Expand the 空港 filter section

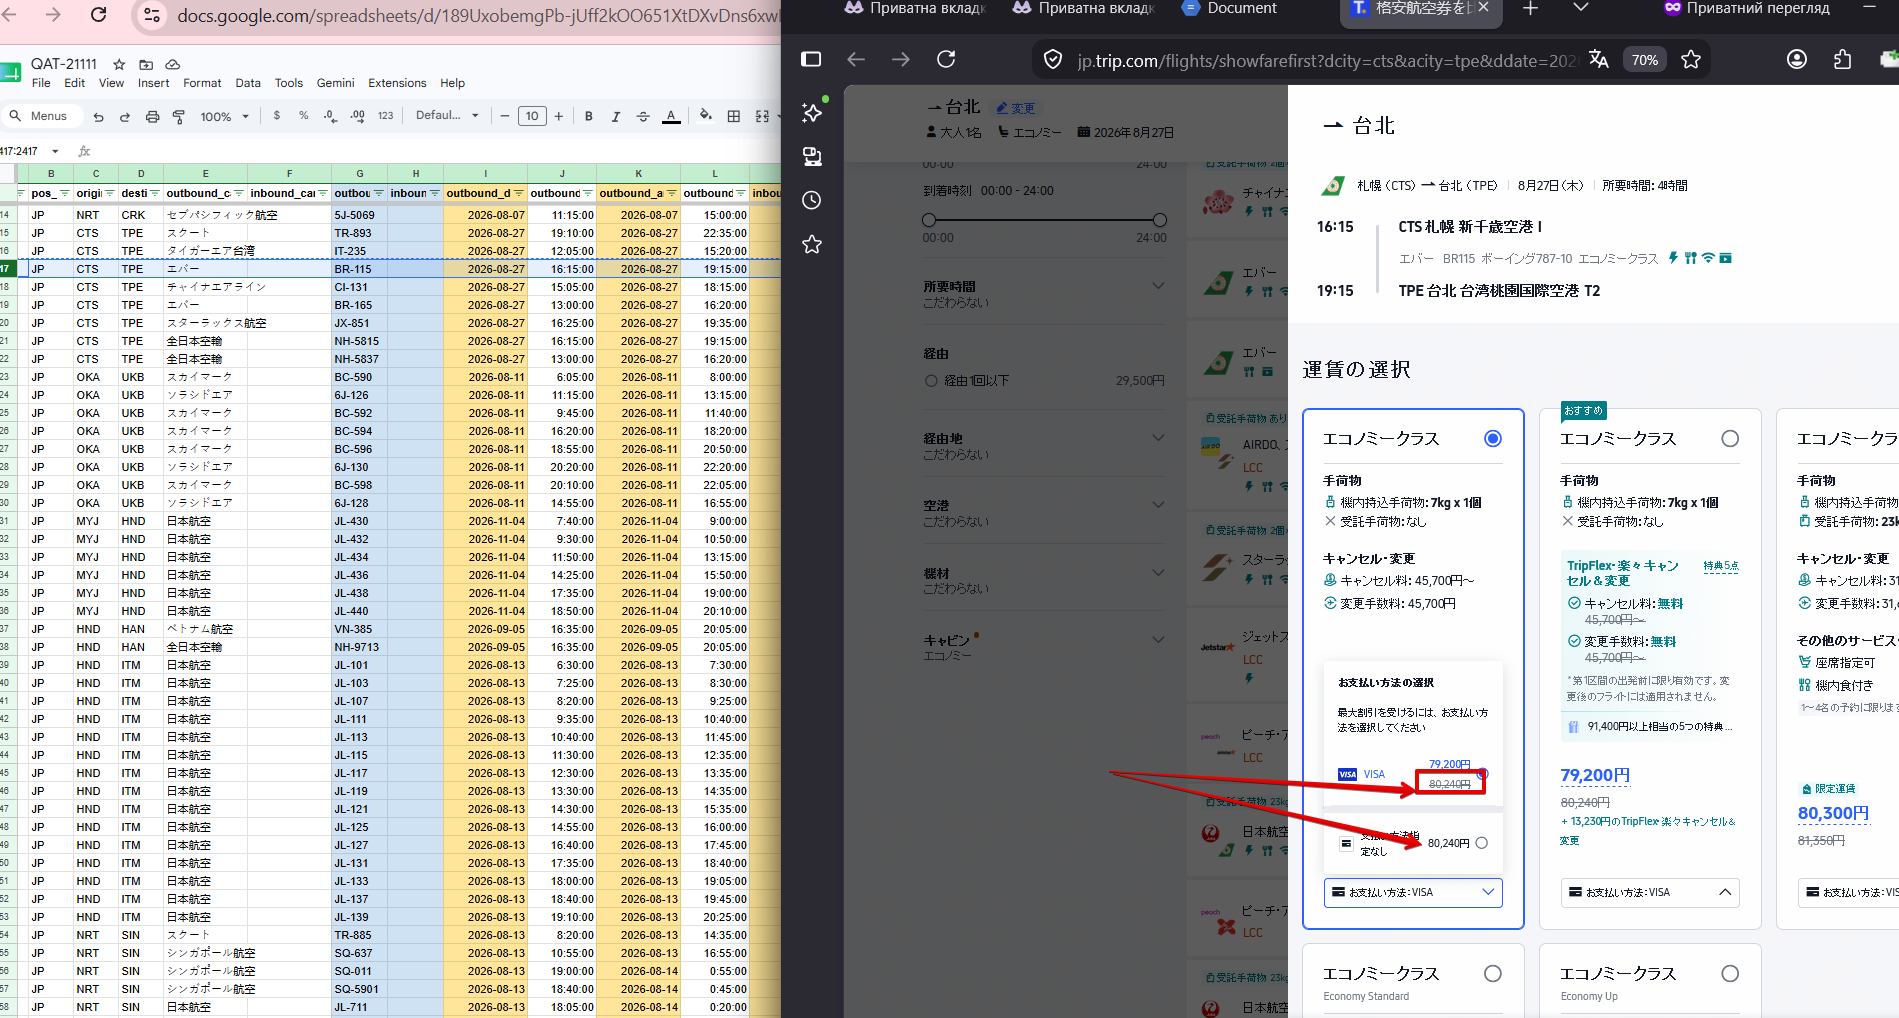(1158, 505)
